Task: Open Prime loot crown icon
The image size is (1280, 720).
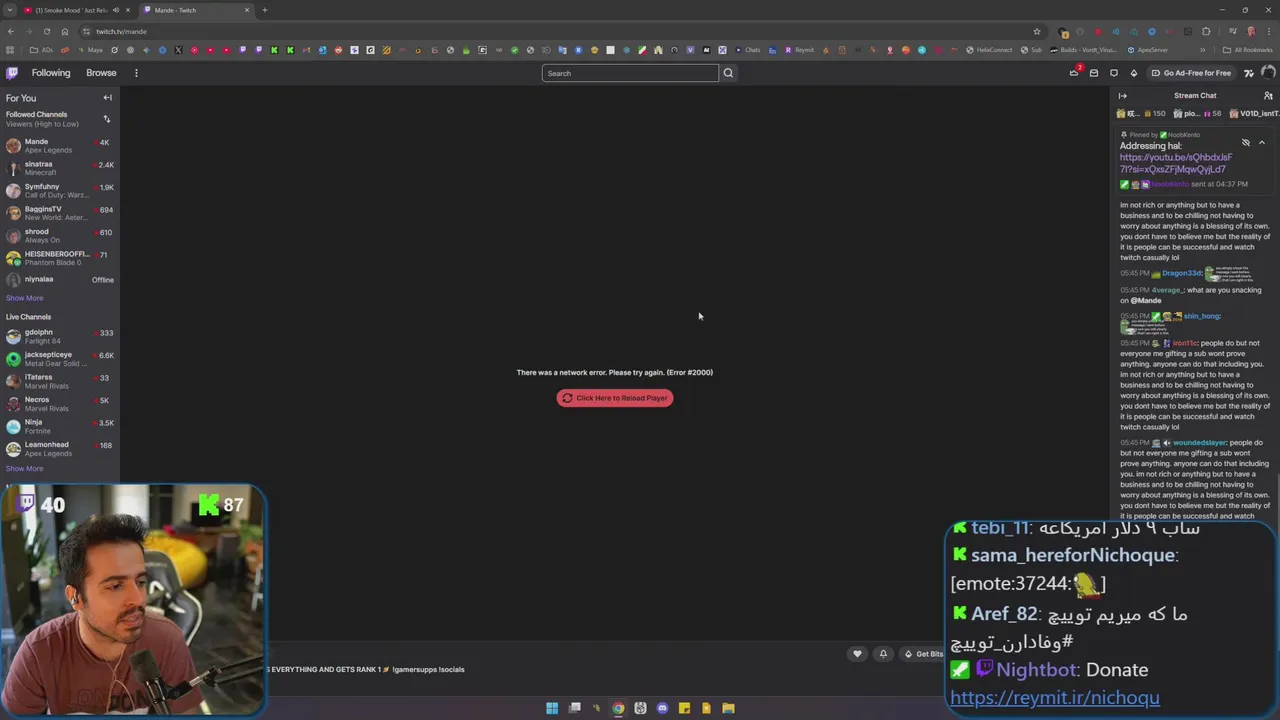Action: pyautogui.click(x=1075, y=73)
